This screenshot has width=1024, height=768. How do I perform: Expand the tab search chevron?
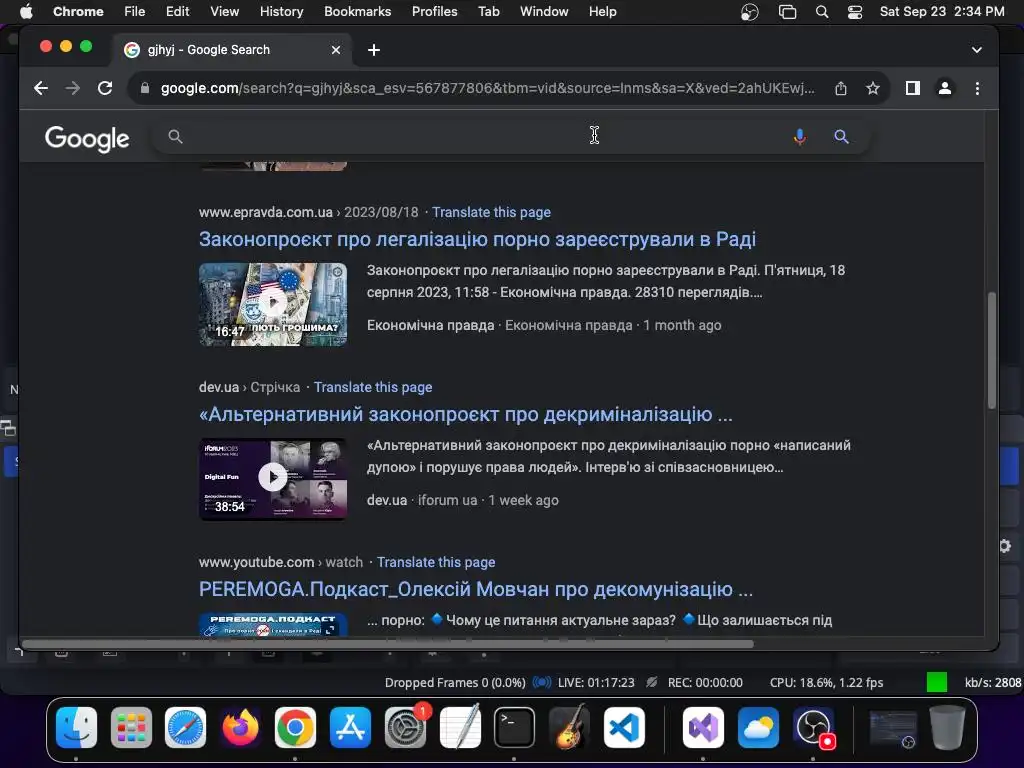(x=976, y=50)
